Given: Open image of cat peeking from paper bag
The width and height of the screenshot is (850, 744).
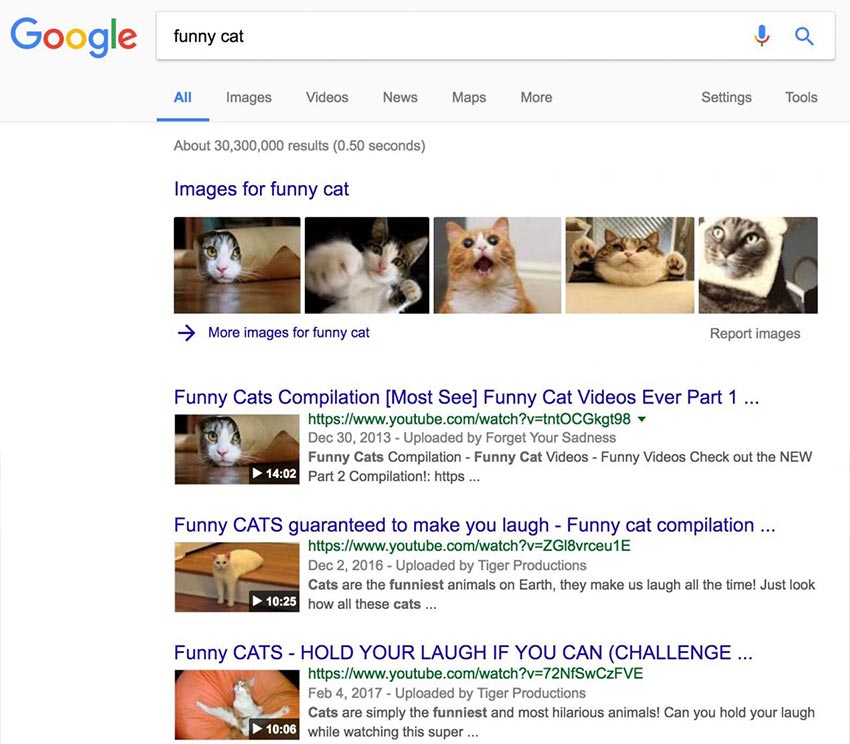Looking at the screenshot, I should 237,265.
